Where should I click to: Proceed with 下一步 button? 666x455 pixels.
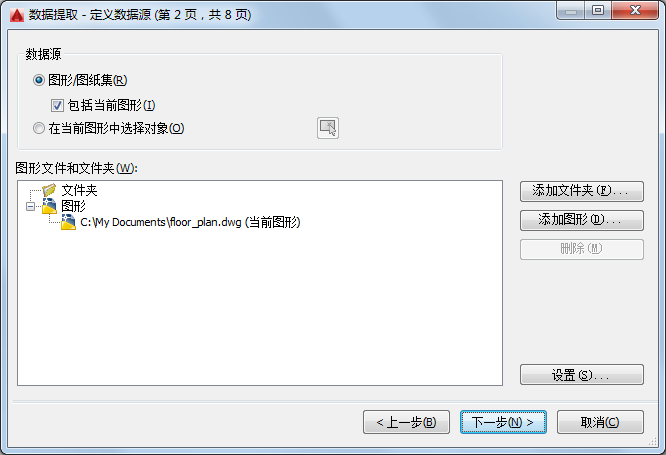tap(503, 422)
